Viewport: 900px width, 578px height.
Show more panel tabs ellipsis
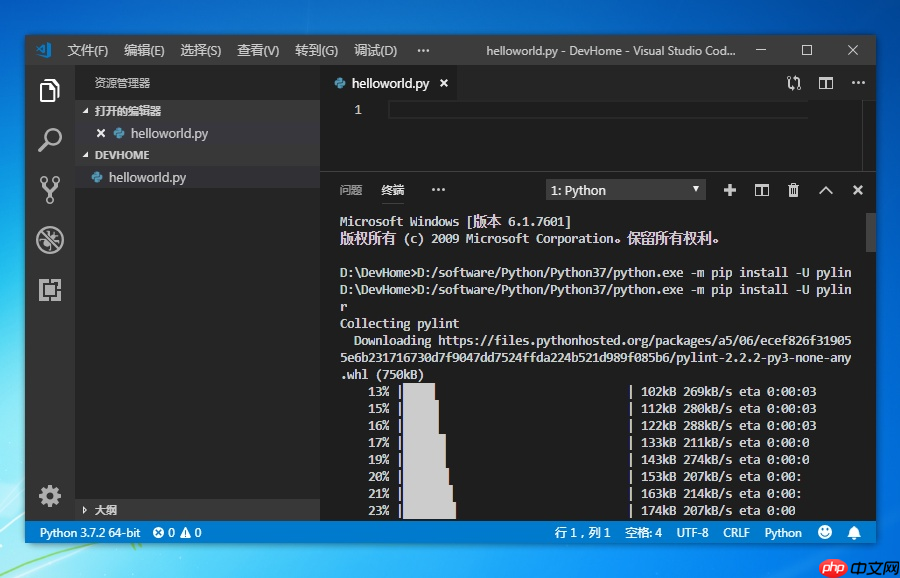point(438,190)
